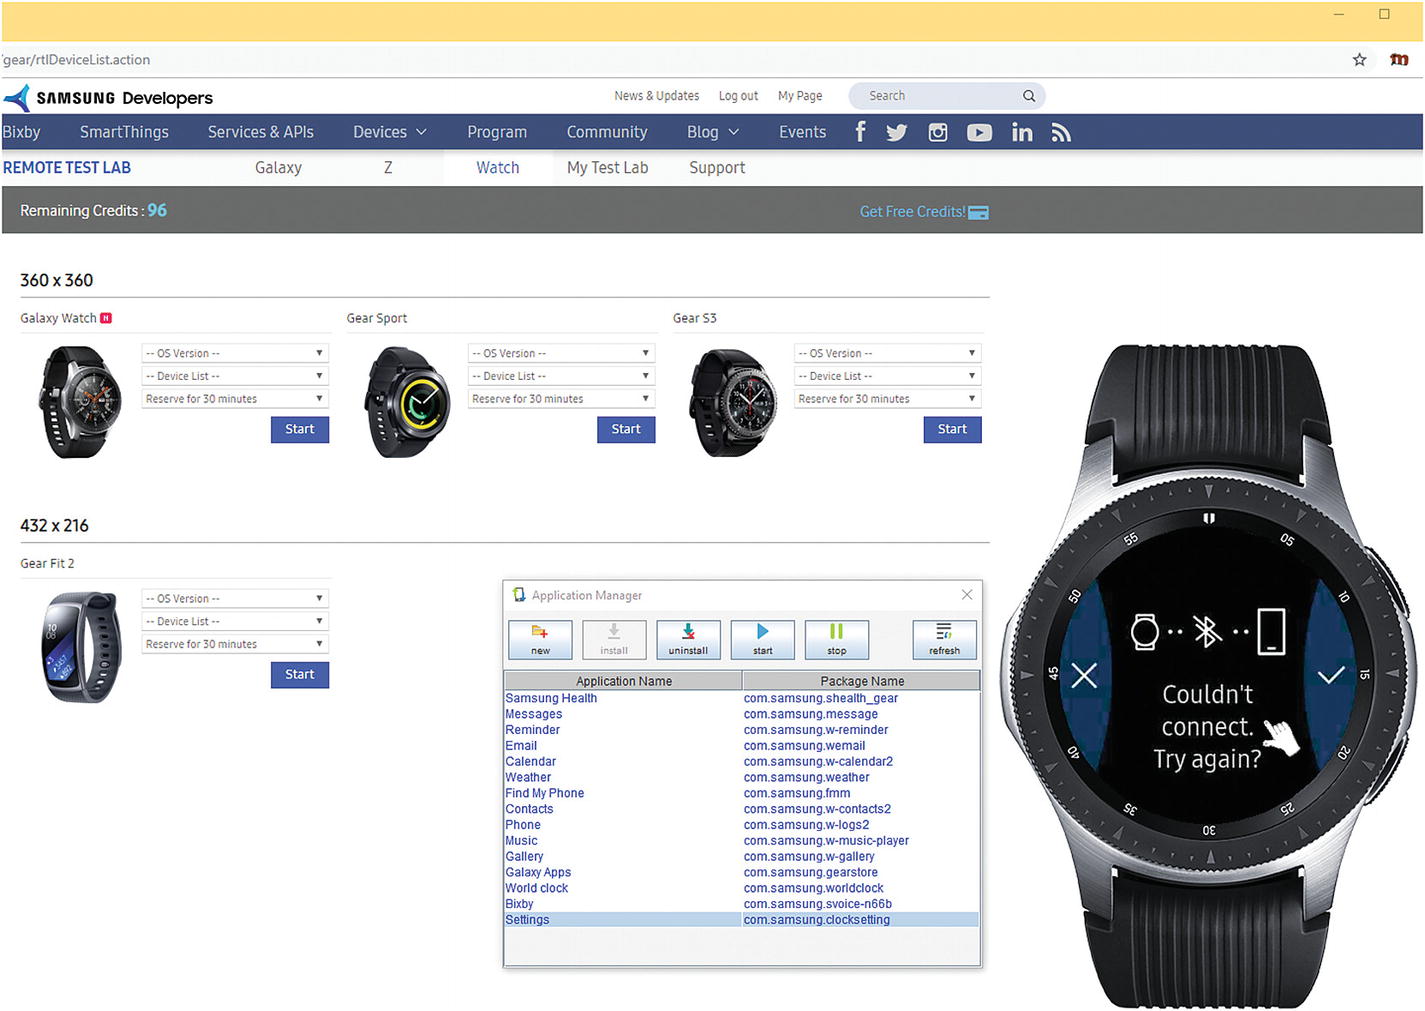Open the LinkedIn social icon
This screenshot has width=1425, height=1011.
click(1022, 132)
